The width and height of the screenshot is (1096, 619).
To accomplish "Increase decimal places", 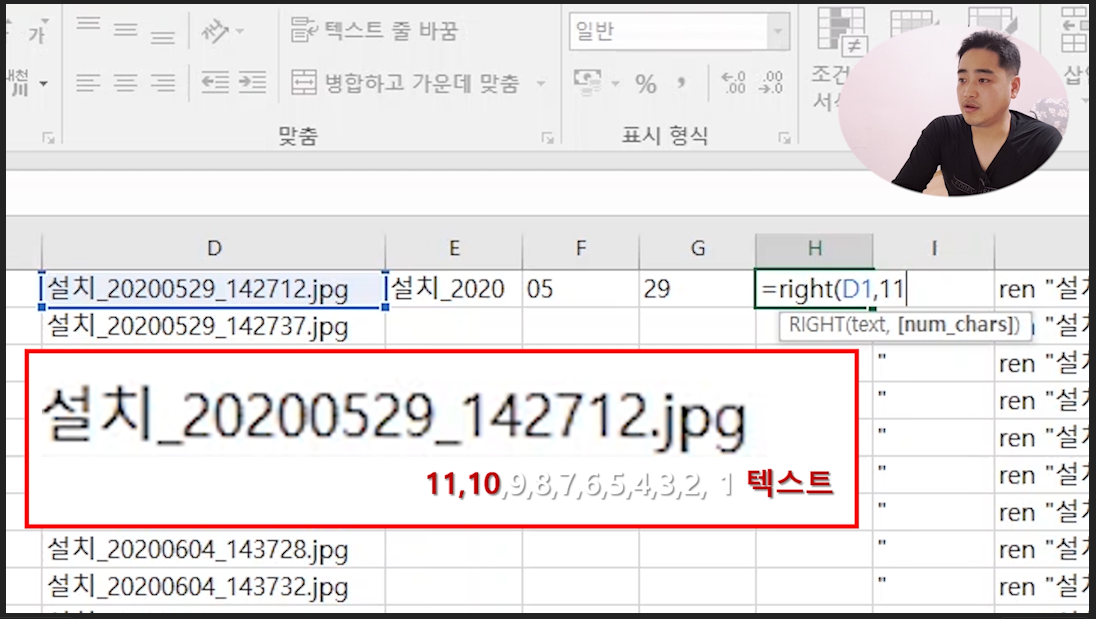I will tap(733, 82).
